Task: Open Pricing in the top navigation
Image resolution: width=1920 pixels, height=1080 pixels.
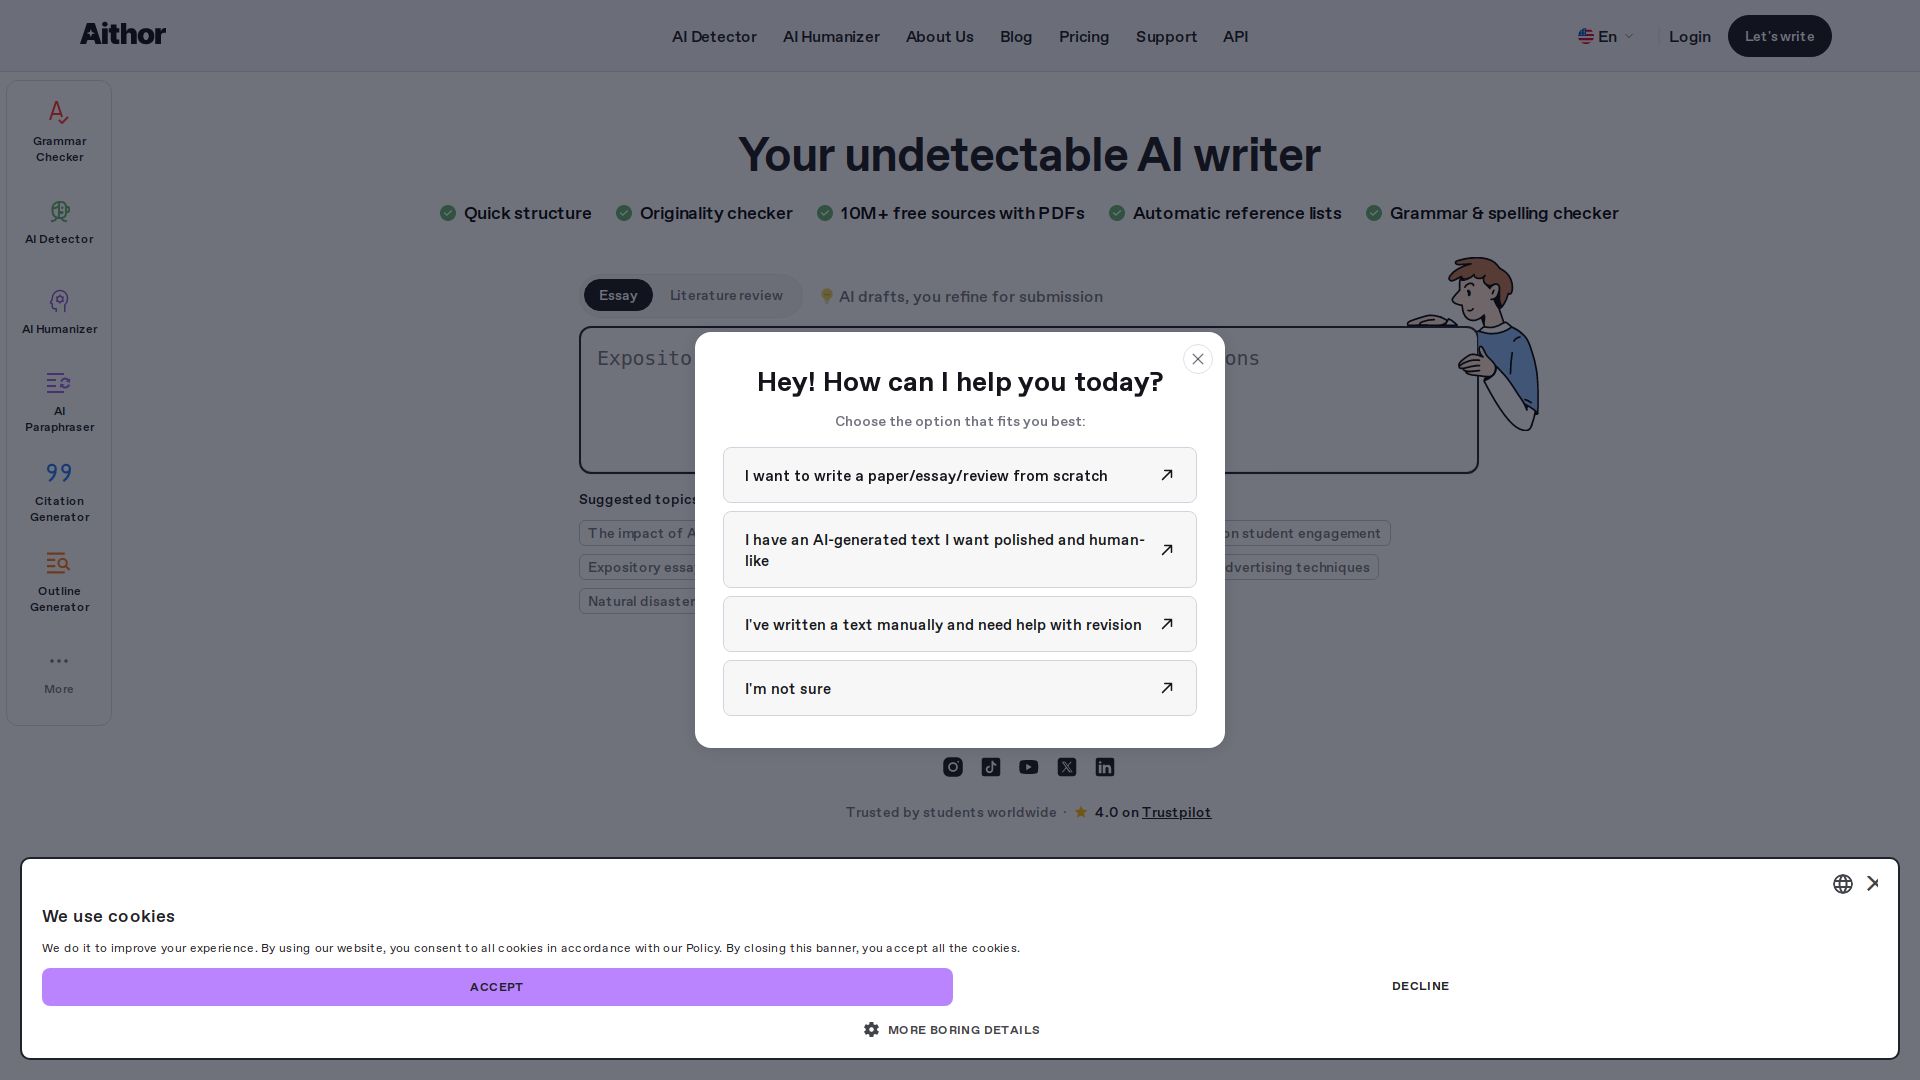Action: 1084,36
